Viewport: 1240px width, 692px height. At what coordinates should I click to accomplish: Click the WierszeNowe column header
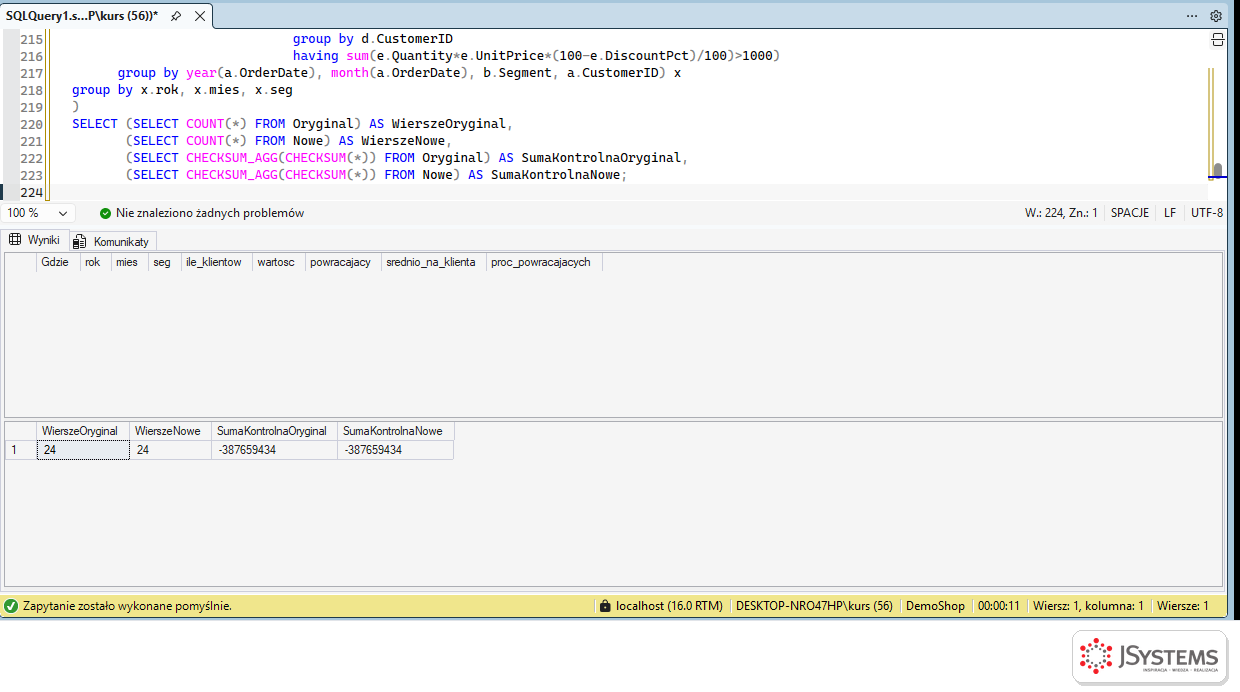[x=171, y=431]
